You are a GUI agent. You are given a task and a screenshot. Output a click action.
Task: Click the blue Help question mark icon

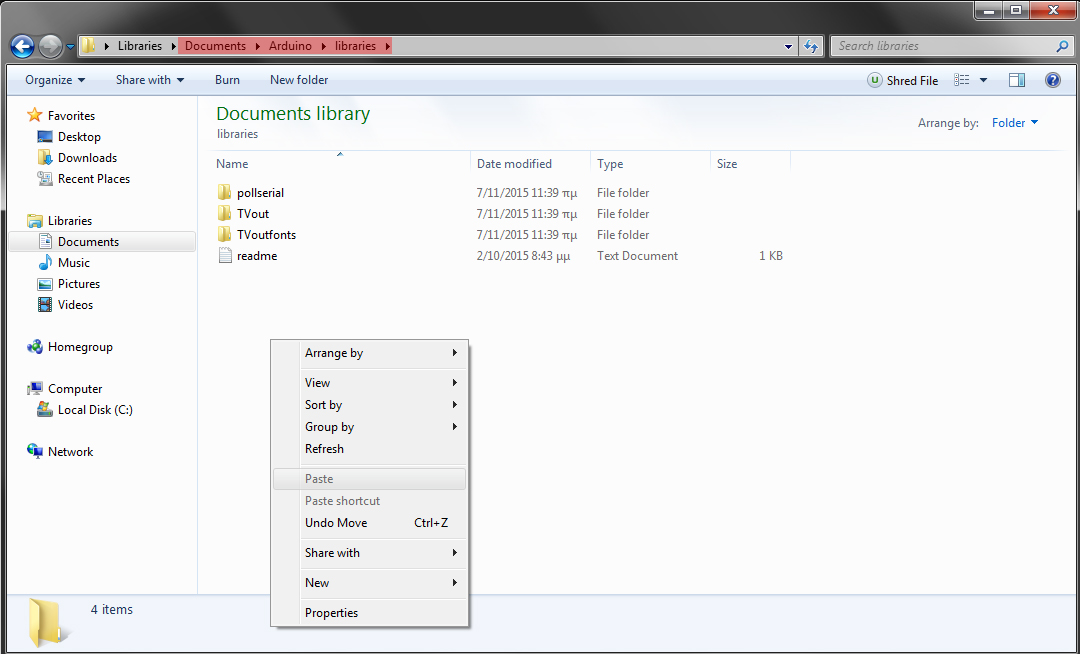pyautogui.click(x=1052, y=81)
